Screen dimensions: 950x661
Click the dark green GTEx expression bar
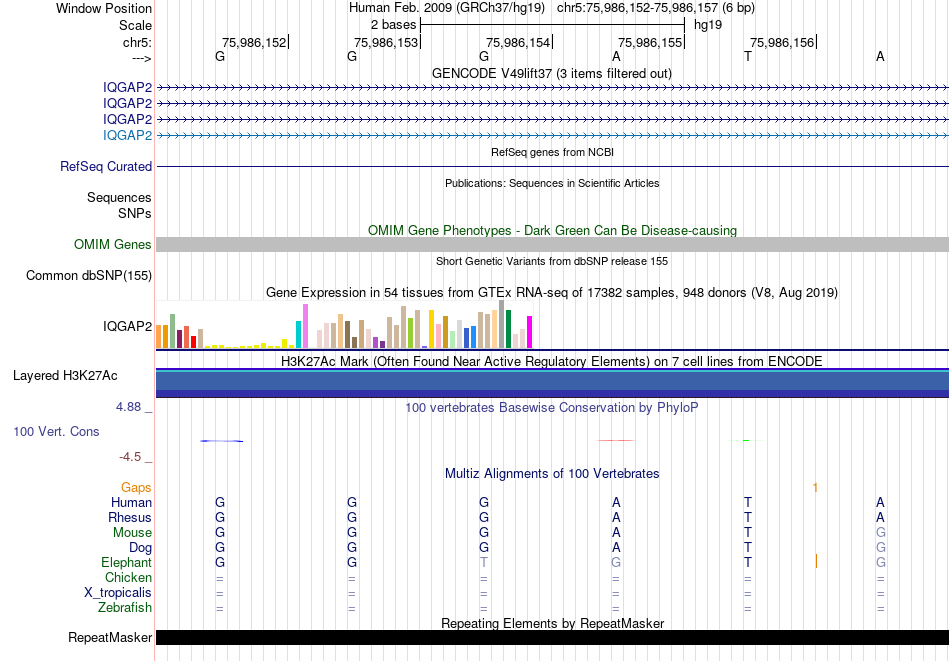(x=509, y=329)
